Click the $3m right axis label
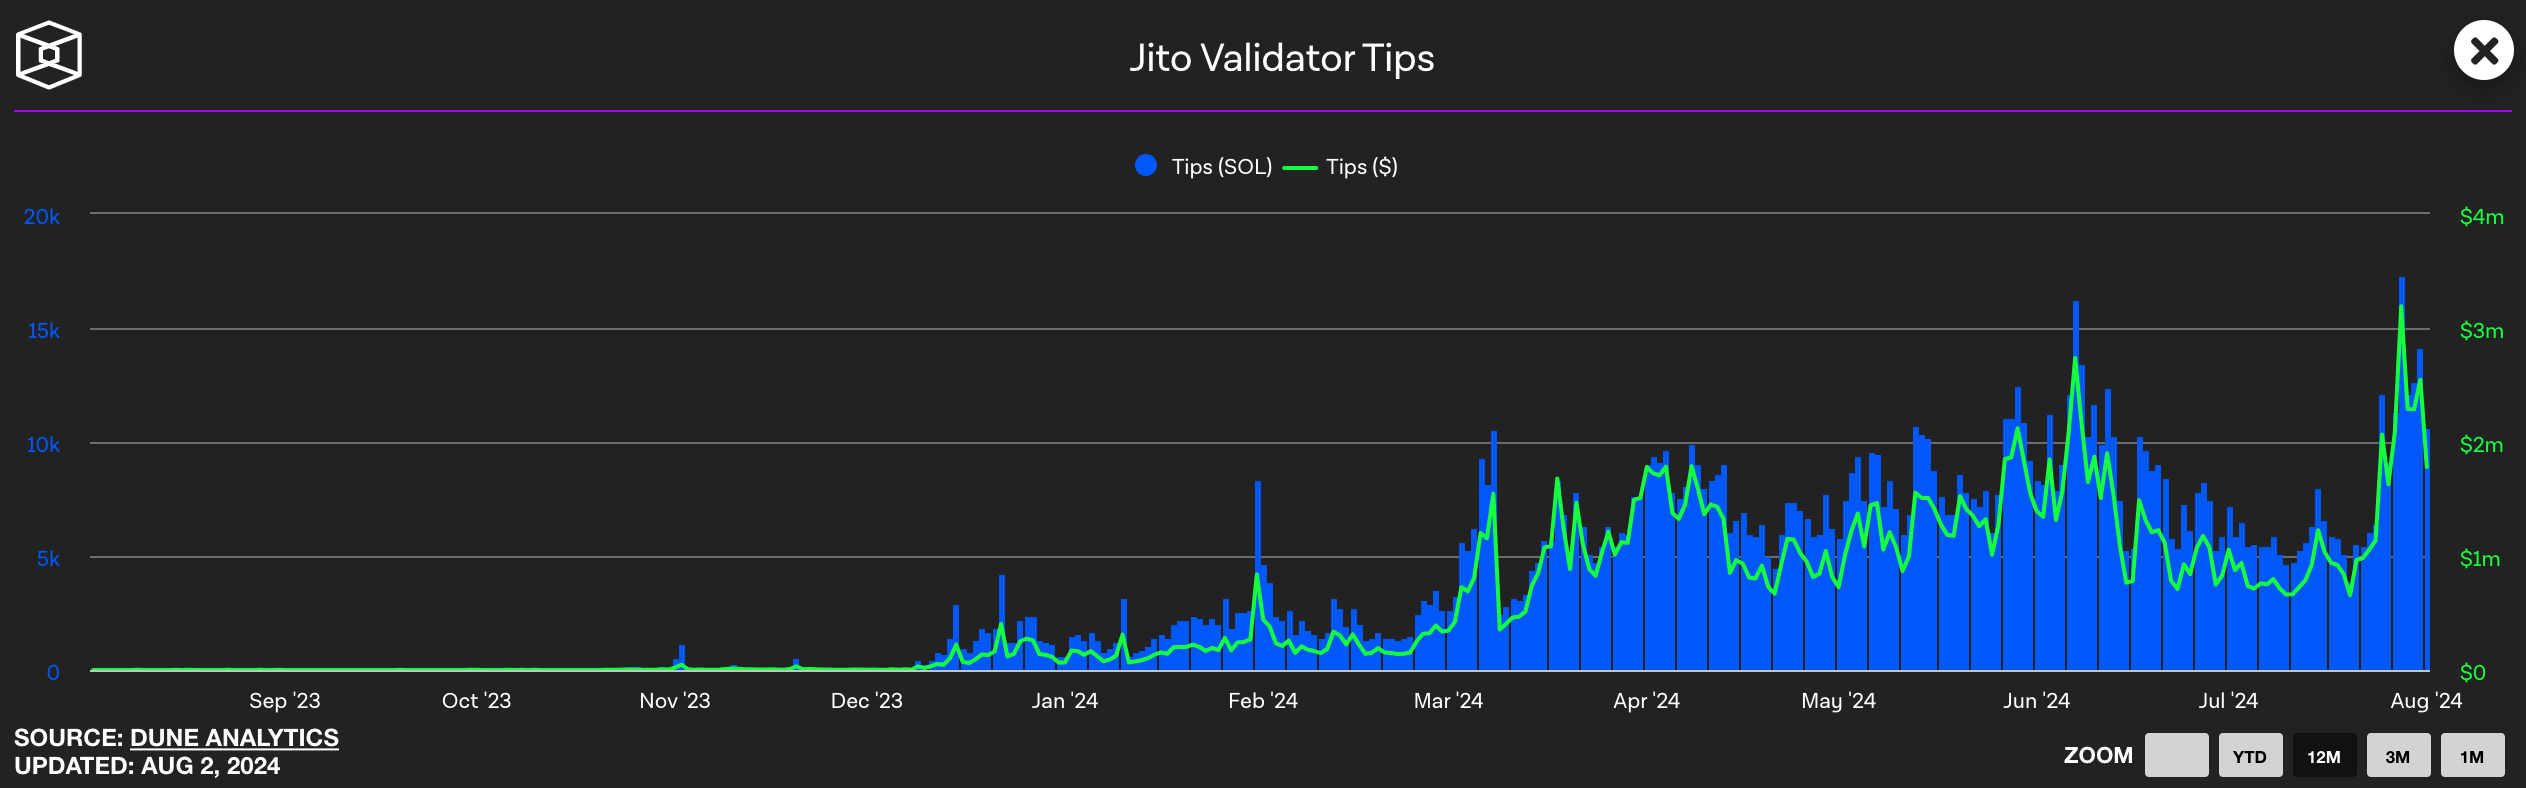The height and width of the screenshot is (788, 2526). (2481, 331)
